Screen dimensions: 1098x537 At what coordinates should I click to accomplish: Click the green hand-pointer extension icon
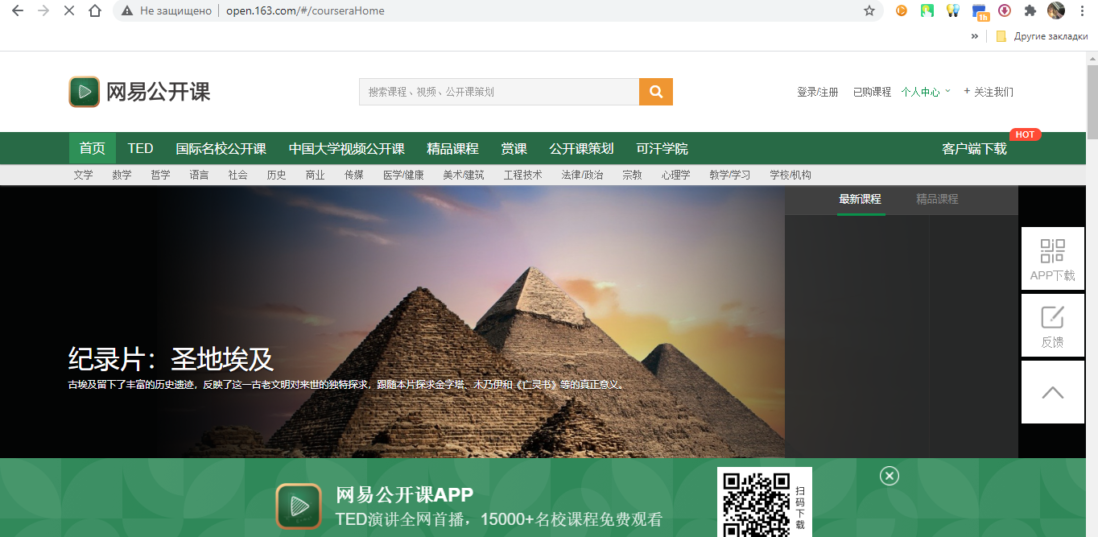[927, 11]
